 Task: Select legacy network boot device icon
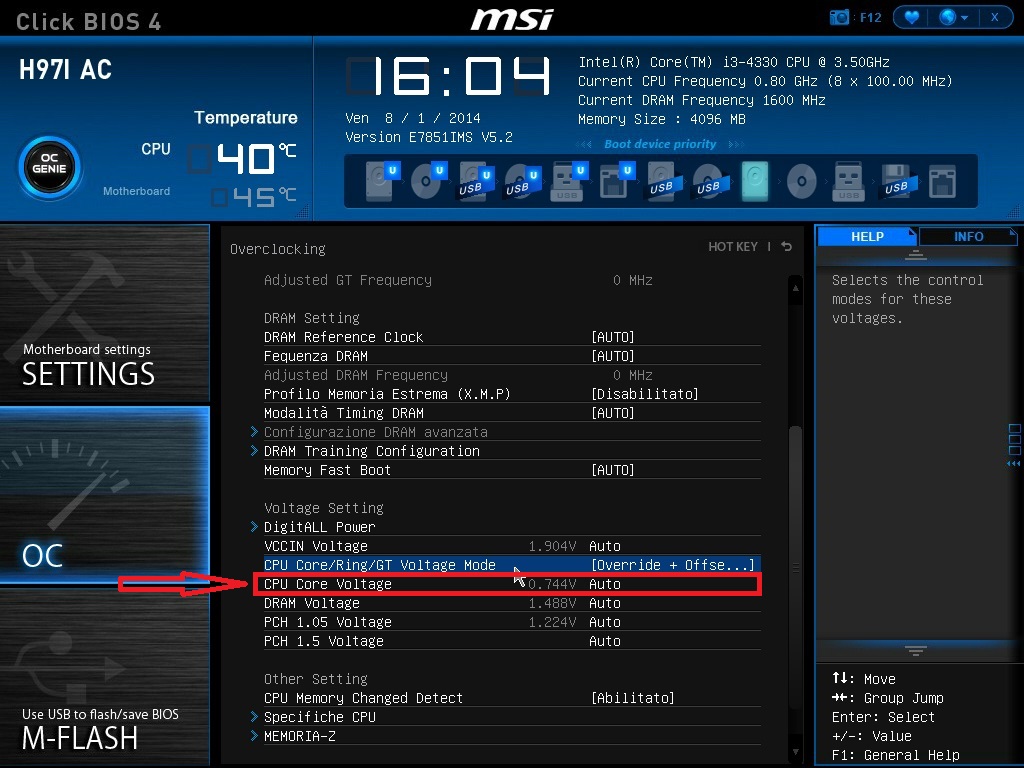[942, 181]
